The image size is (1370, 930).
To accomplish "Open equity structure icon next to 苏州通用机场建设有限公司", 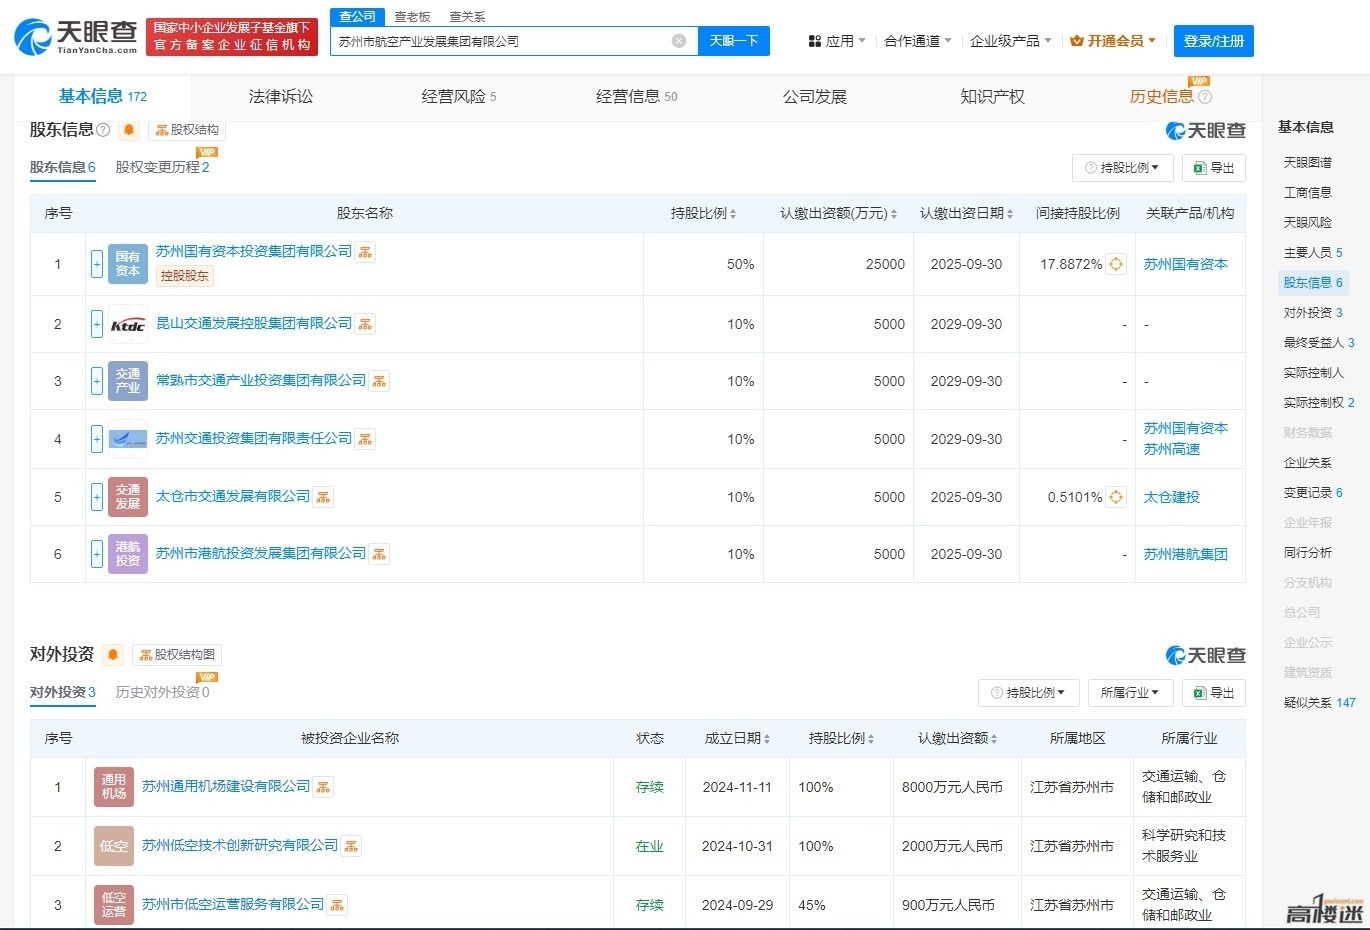I will (324, 788).
